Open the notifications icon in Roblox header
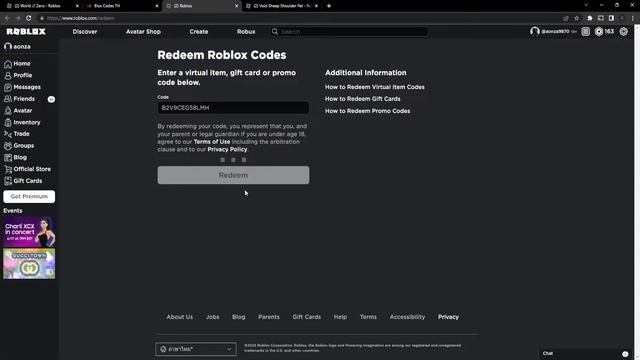The height and width of the screenshot is (360, 640). tap(585, 31)
